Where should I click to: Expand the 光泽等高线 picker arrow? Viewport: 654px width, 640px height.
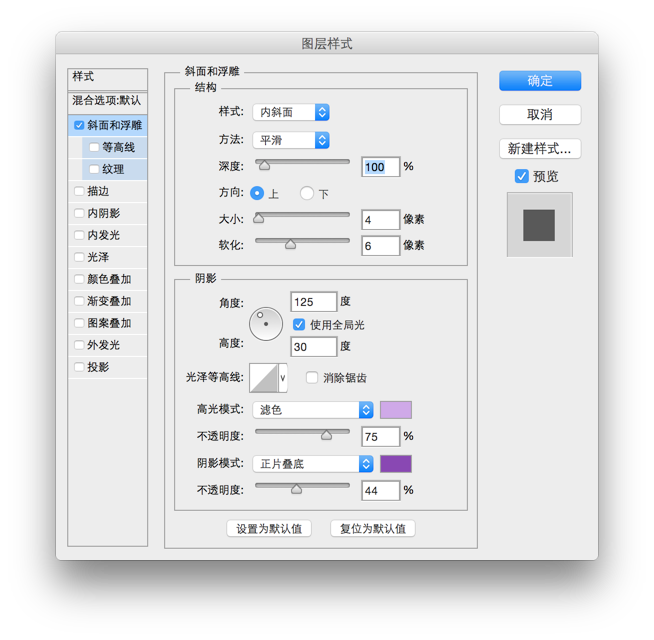click(x=283, y=378)
